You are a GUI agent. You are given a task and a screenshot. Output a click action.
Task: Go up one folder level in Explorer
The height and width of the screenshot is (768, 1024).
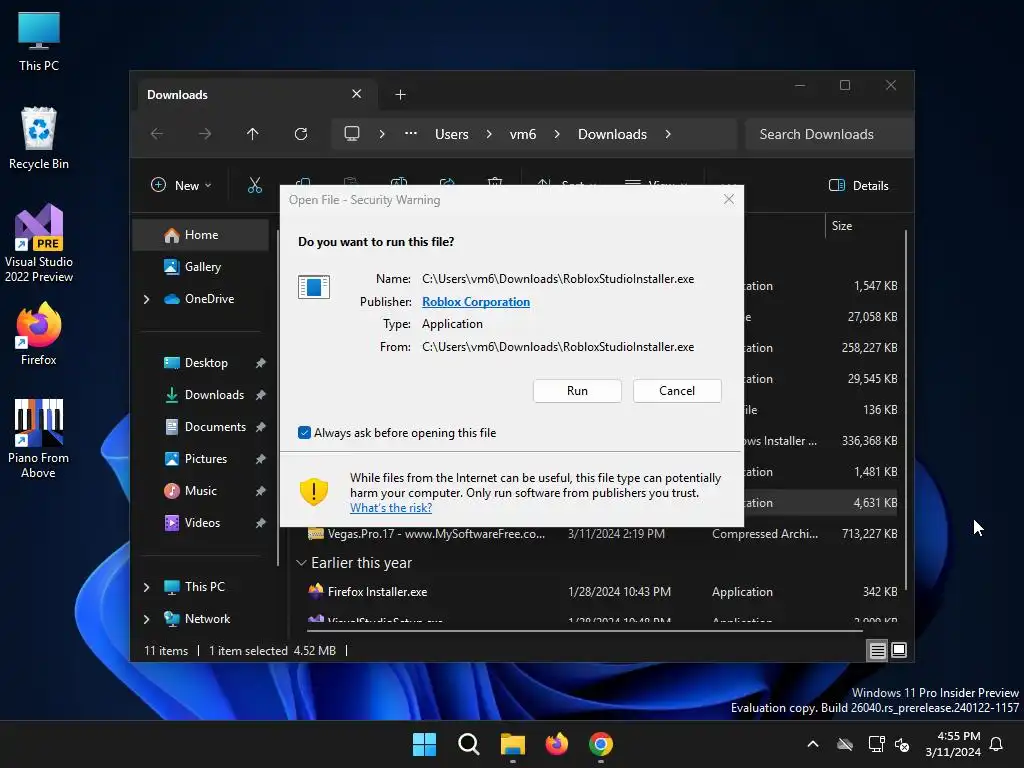(253, 134)
